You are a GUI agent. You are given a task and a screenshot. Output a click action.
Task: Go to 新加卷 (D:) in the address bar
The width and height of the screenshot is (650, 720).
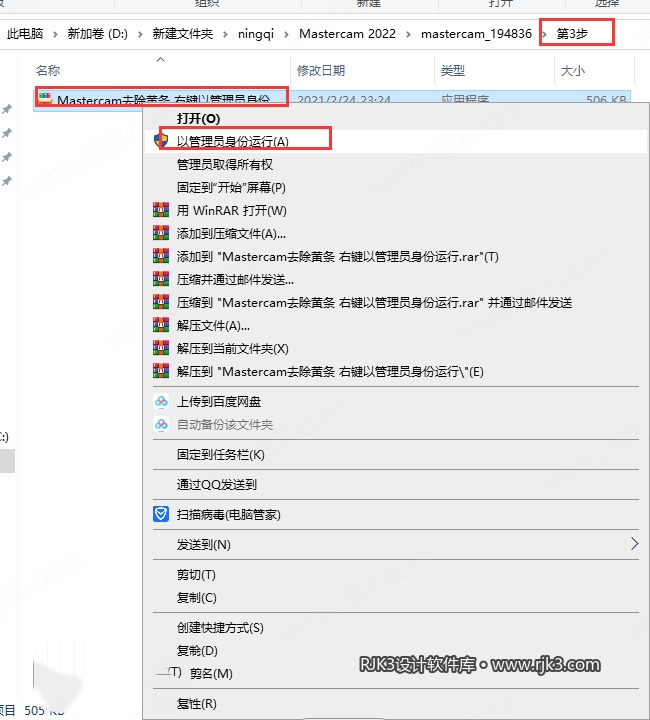point(98,34)
